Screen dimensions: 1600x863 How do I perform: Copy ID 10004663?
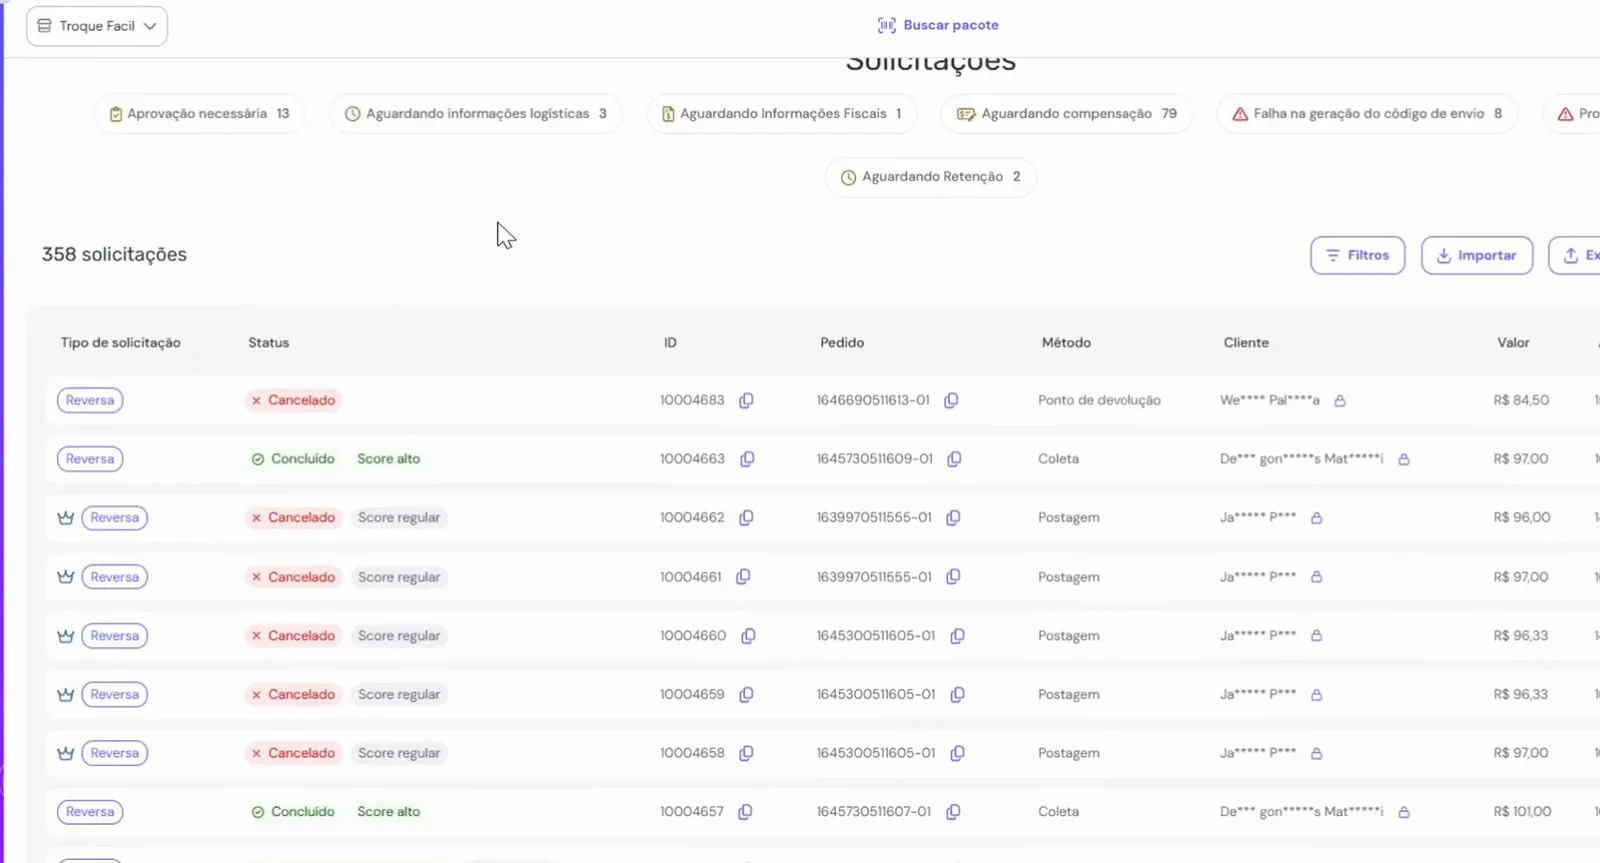tap(747, 459)
